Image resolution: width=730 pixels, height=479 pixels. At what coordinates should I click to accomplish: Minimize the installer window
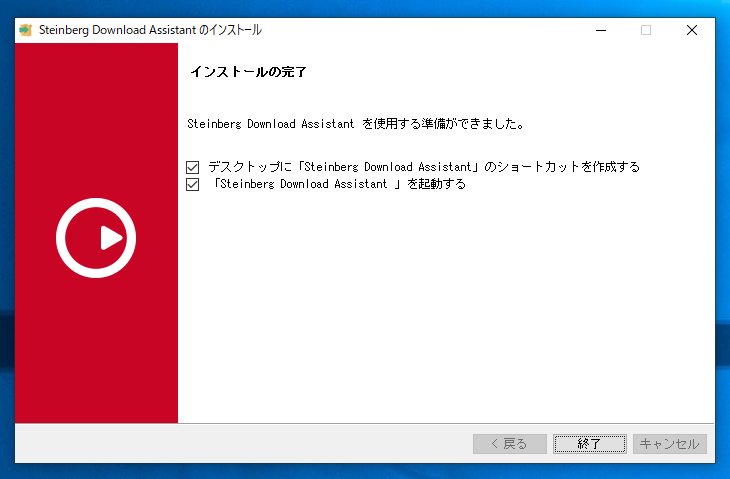(x=601, y=30)
